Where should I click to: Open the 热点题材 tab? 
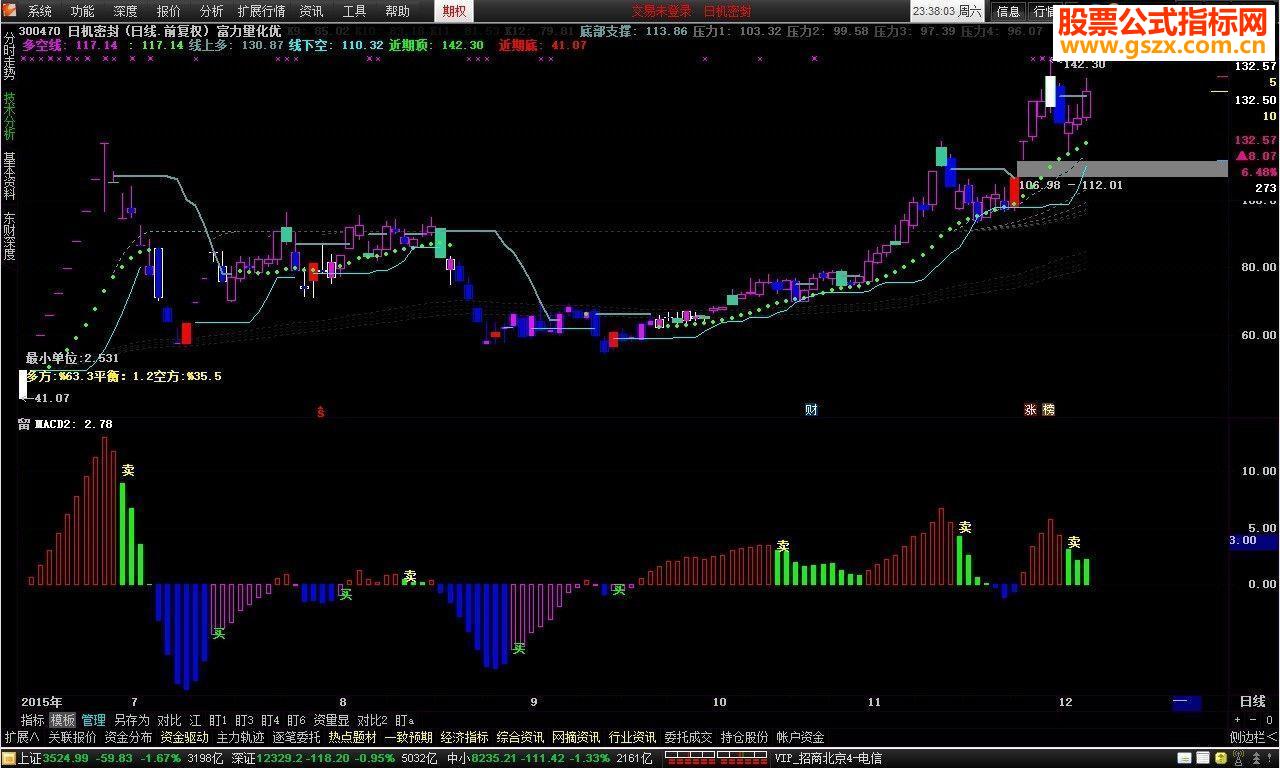352,737
